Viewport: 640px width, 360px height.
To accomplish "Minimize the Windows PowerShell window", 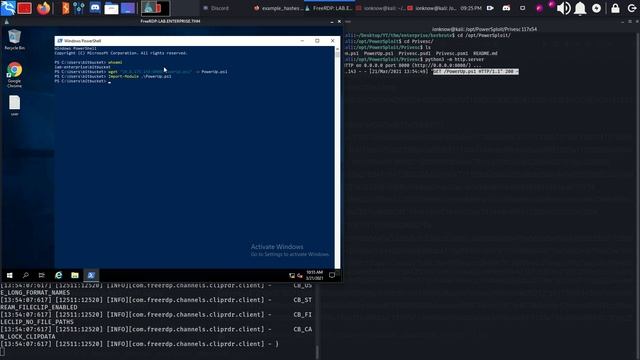I will click(302, 41).
